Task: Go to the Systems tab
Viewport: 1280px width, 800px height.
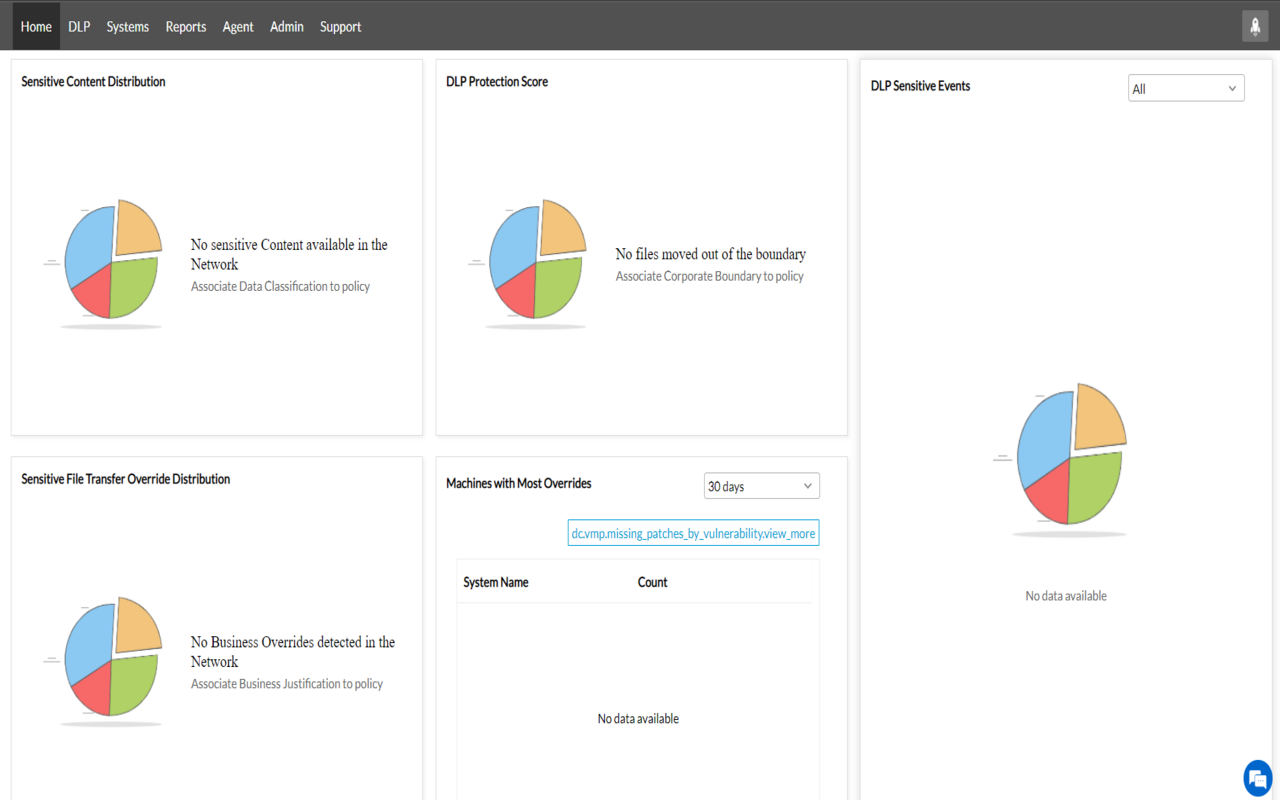Action: pyautogui.click(x=128, y=26)
